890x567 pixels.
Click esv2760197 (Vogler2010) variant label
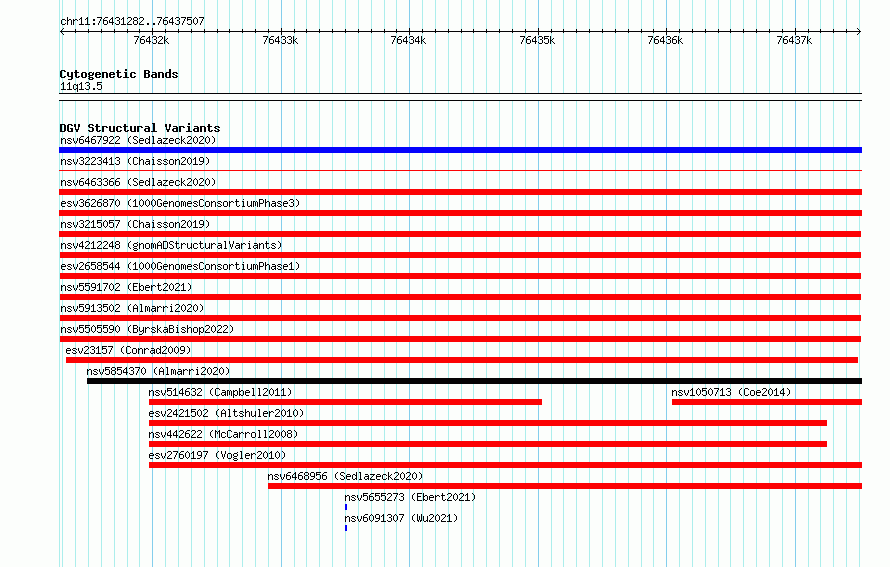point(217,455)
